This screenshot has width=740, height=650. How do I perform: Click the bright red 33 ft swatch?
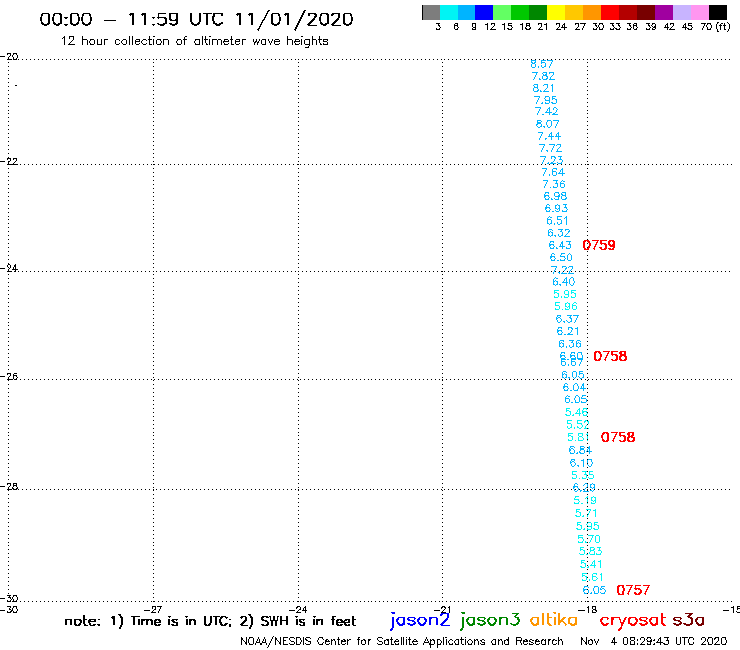click(x=610, y=12)
